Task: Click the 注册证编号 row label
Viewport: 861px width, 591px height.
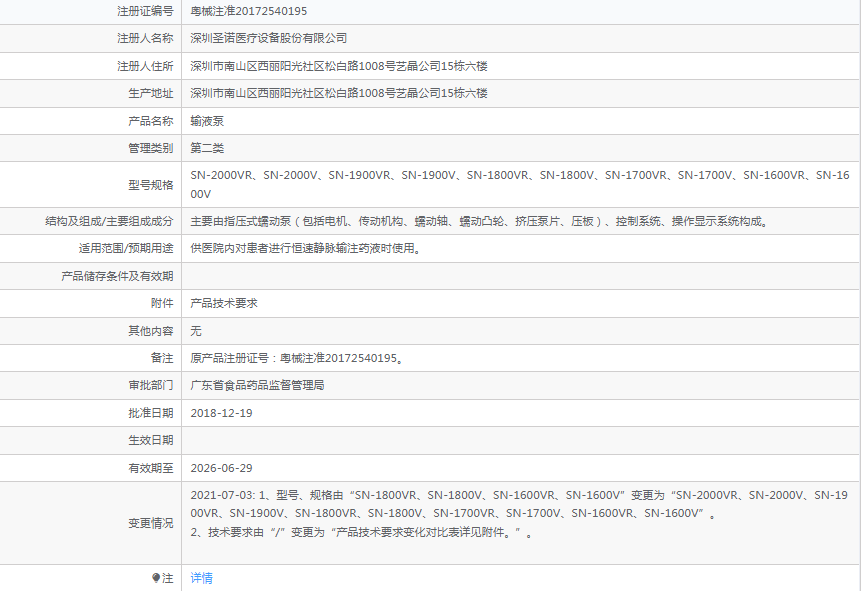Action: click(145, 11)
